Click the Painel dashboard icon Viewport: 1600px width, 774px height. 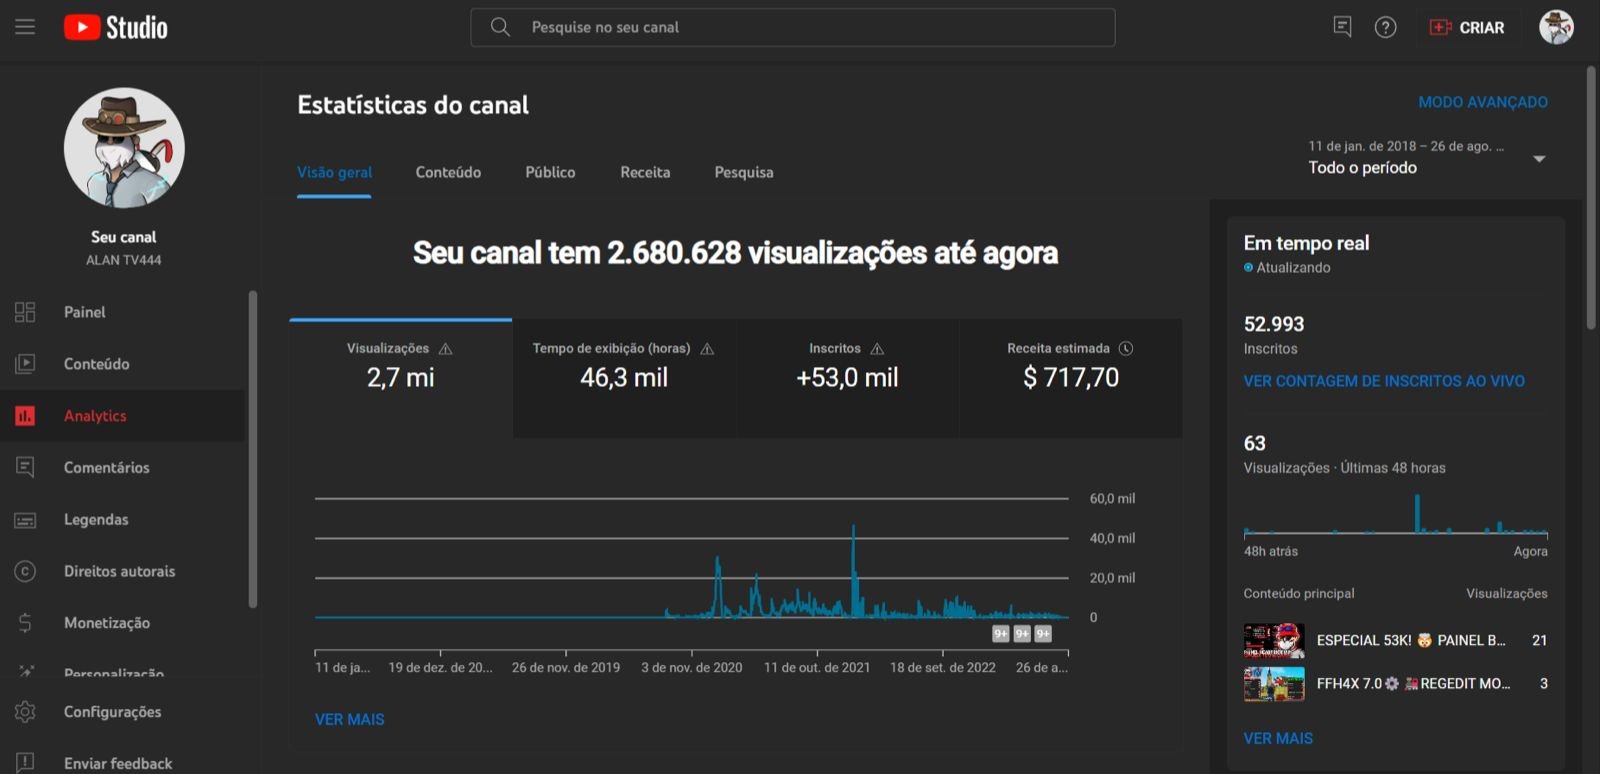(25, 312)
